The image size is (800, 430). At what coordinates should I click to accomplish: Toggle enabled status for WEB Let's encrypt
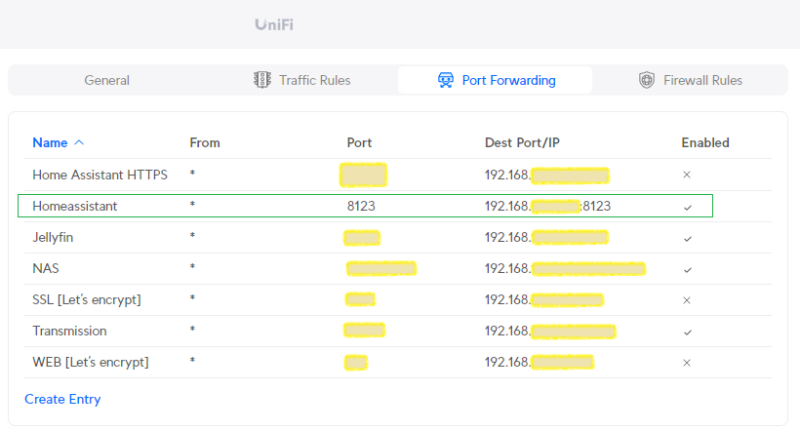point(687,363)
